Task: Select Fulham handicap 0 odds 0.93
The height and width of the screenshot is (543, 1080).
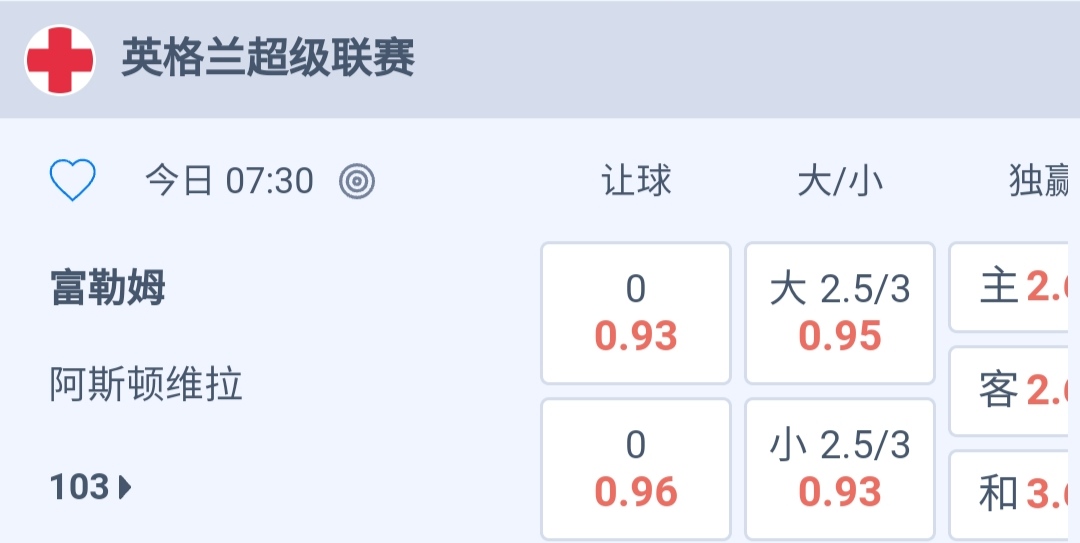Action: 636,313
